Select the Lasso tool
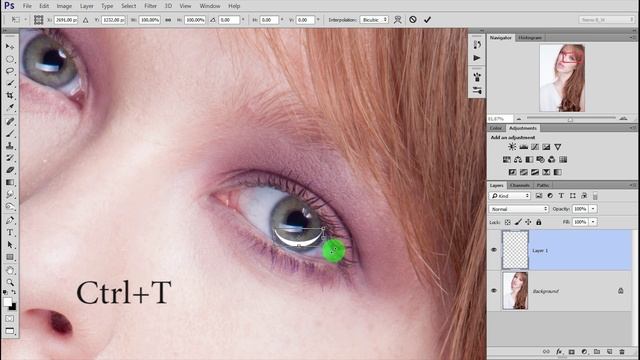 [10, 71]
